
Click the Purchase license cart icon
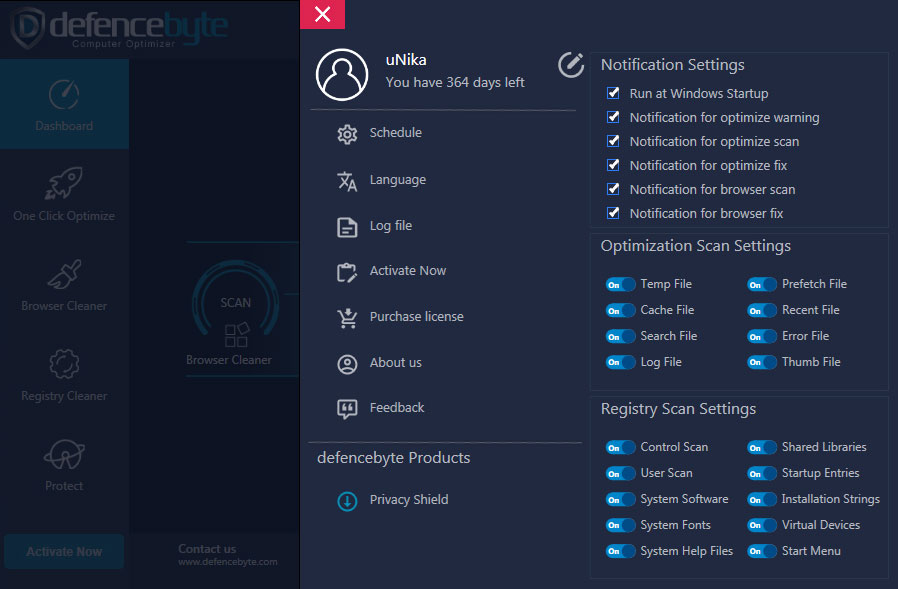tap(347, 318)
